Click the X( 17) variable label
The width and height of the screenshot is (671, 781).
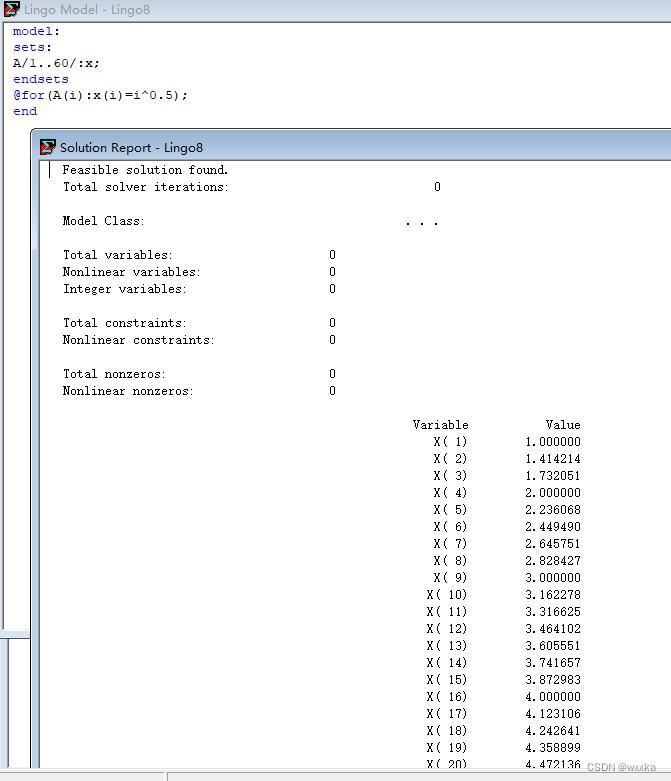coord(446,714)
